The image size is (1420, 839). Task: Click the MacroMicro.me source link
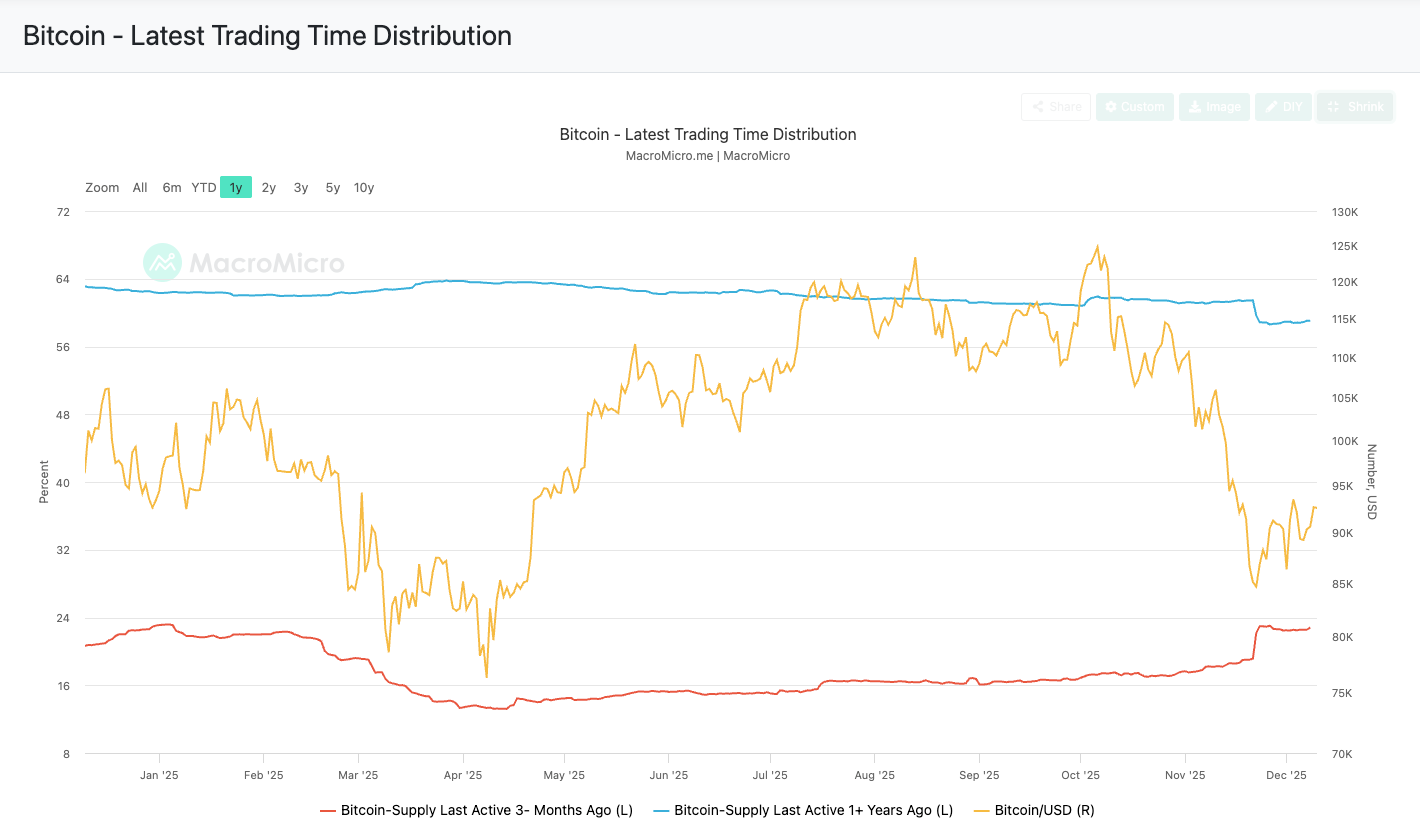click(669, 155)
